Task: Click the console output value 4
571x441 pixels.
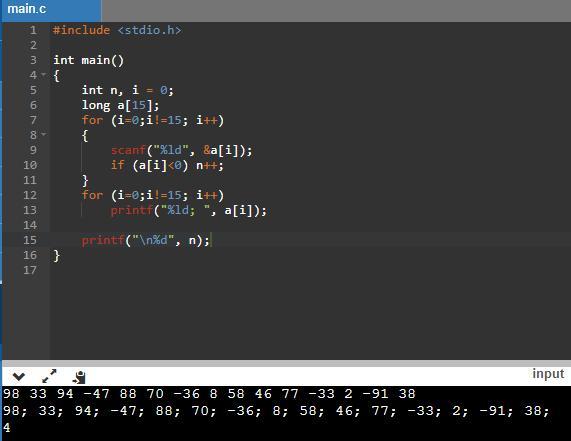Action: (7, 428)
